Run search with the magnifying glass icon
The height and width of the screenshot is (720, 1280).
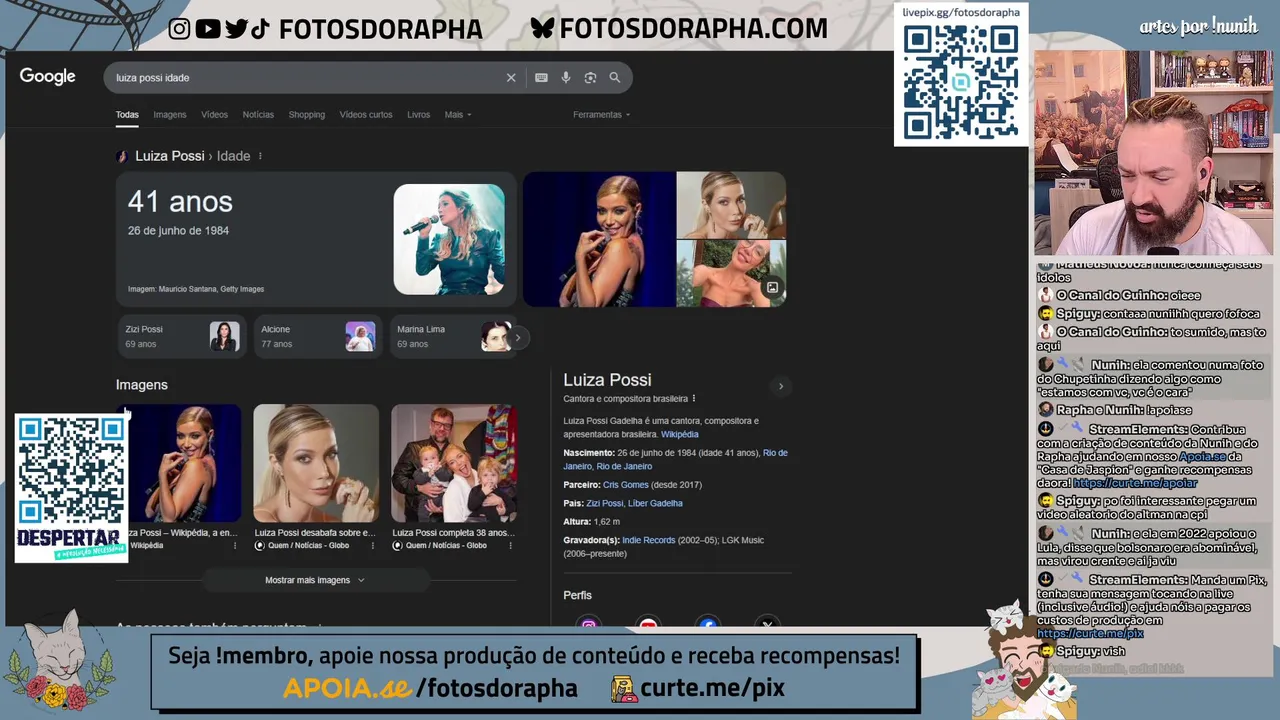click(x=615, y=78)
